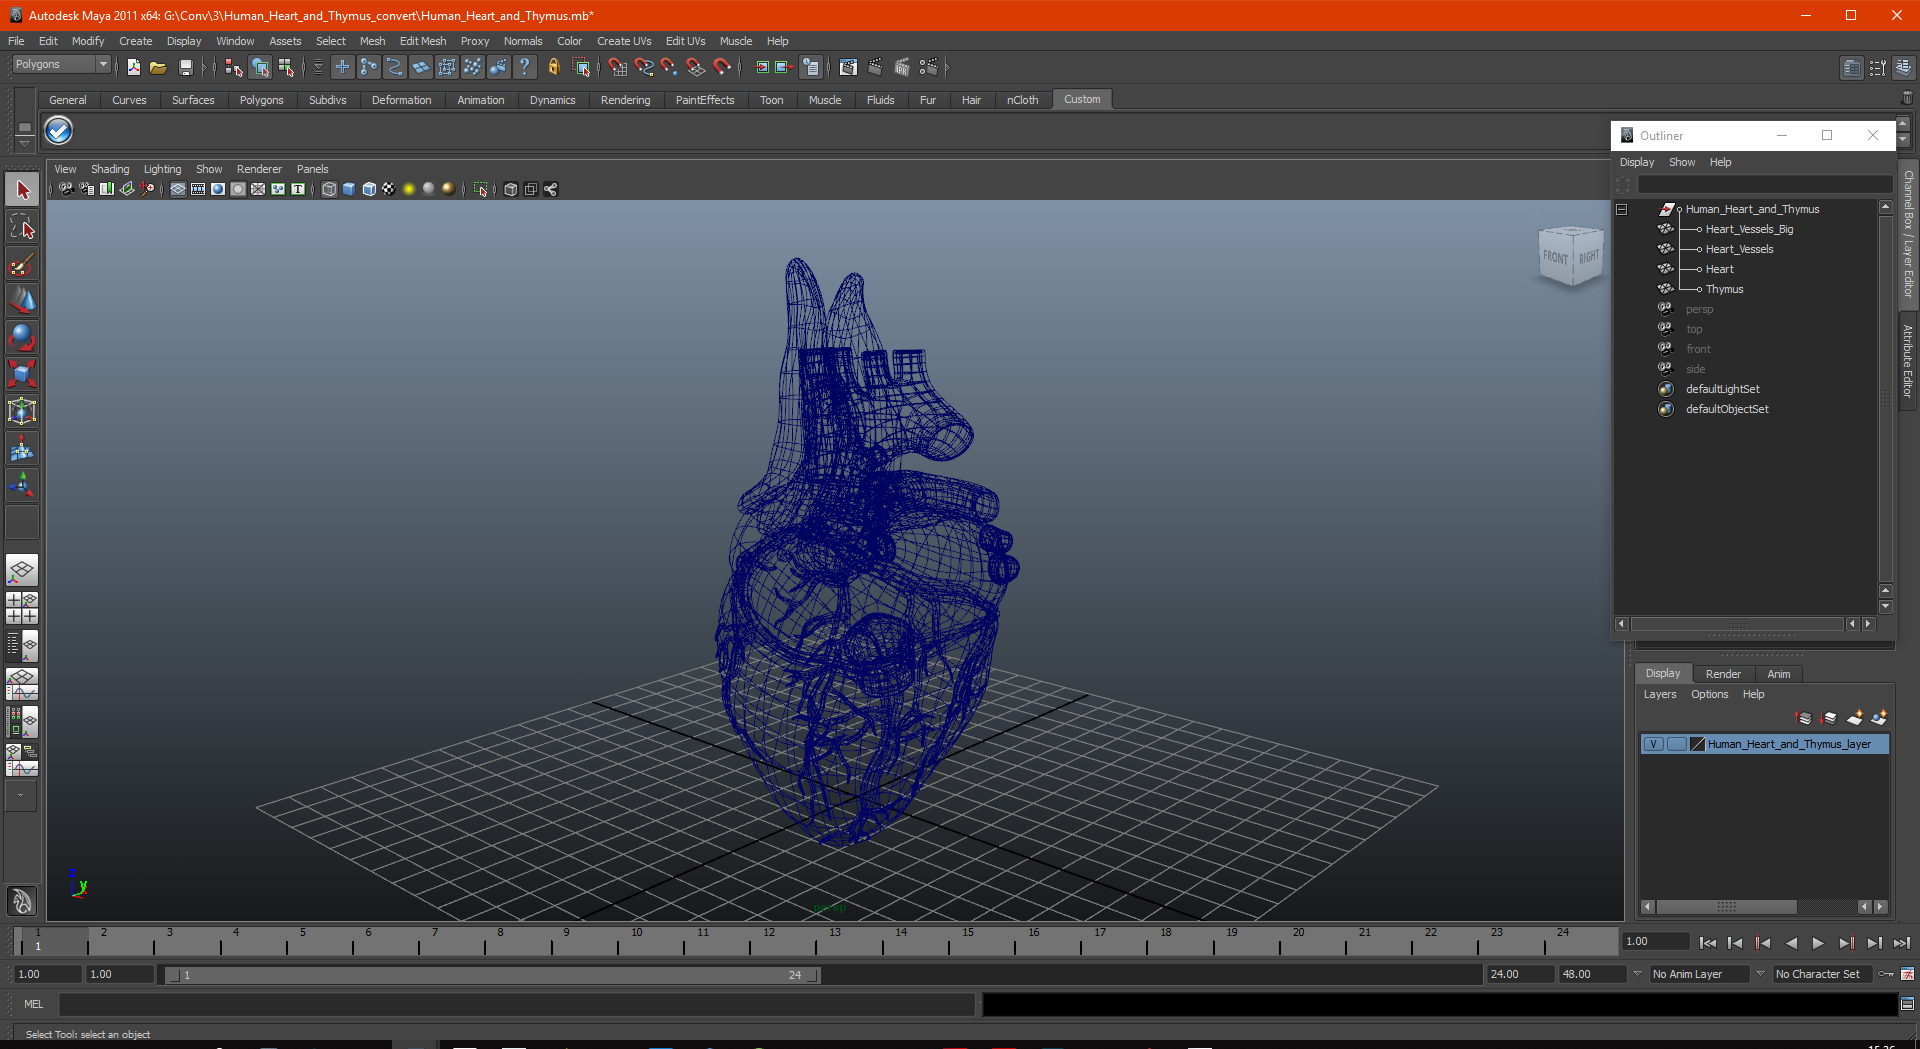This screenshot has height=1049, width=1920.
Task: Move layer up in Layer Editor
Action: tap(1804, 718)
